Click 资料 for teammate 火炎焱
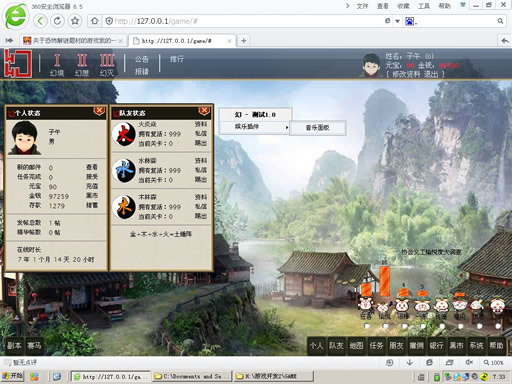Image resolution: width=512 pixels, height=384 pixels. click(201, 124)
